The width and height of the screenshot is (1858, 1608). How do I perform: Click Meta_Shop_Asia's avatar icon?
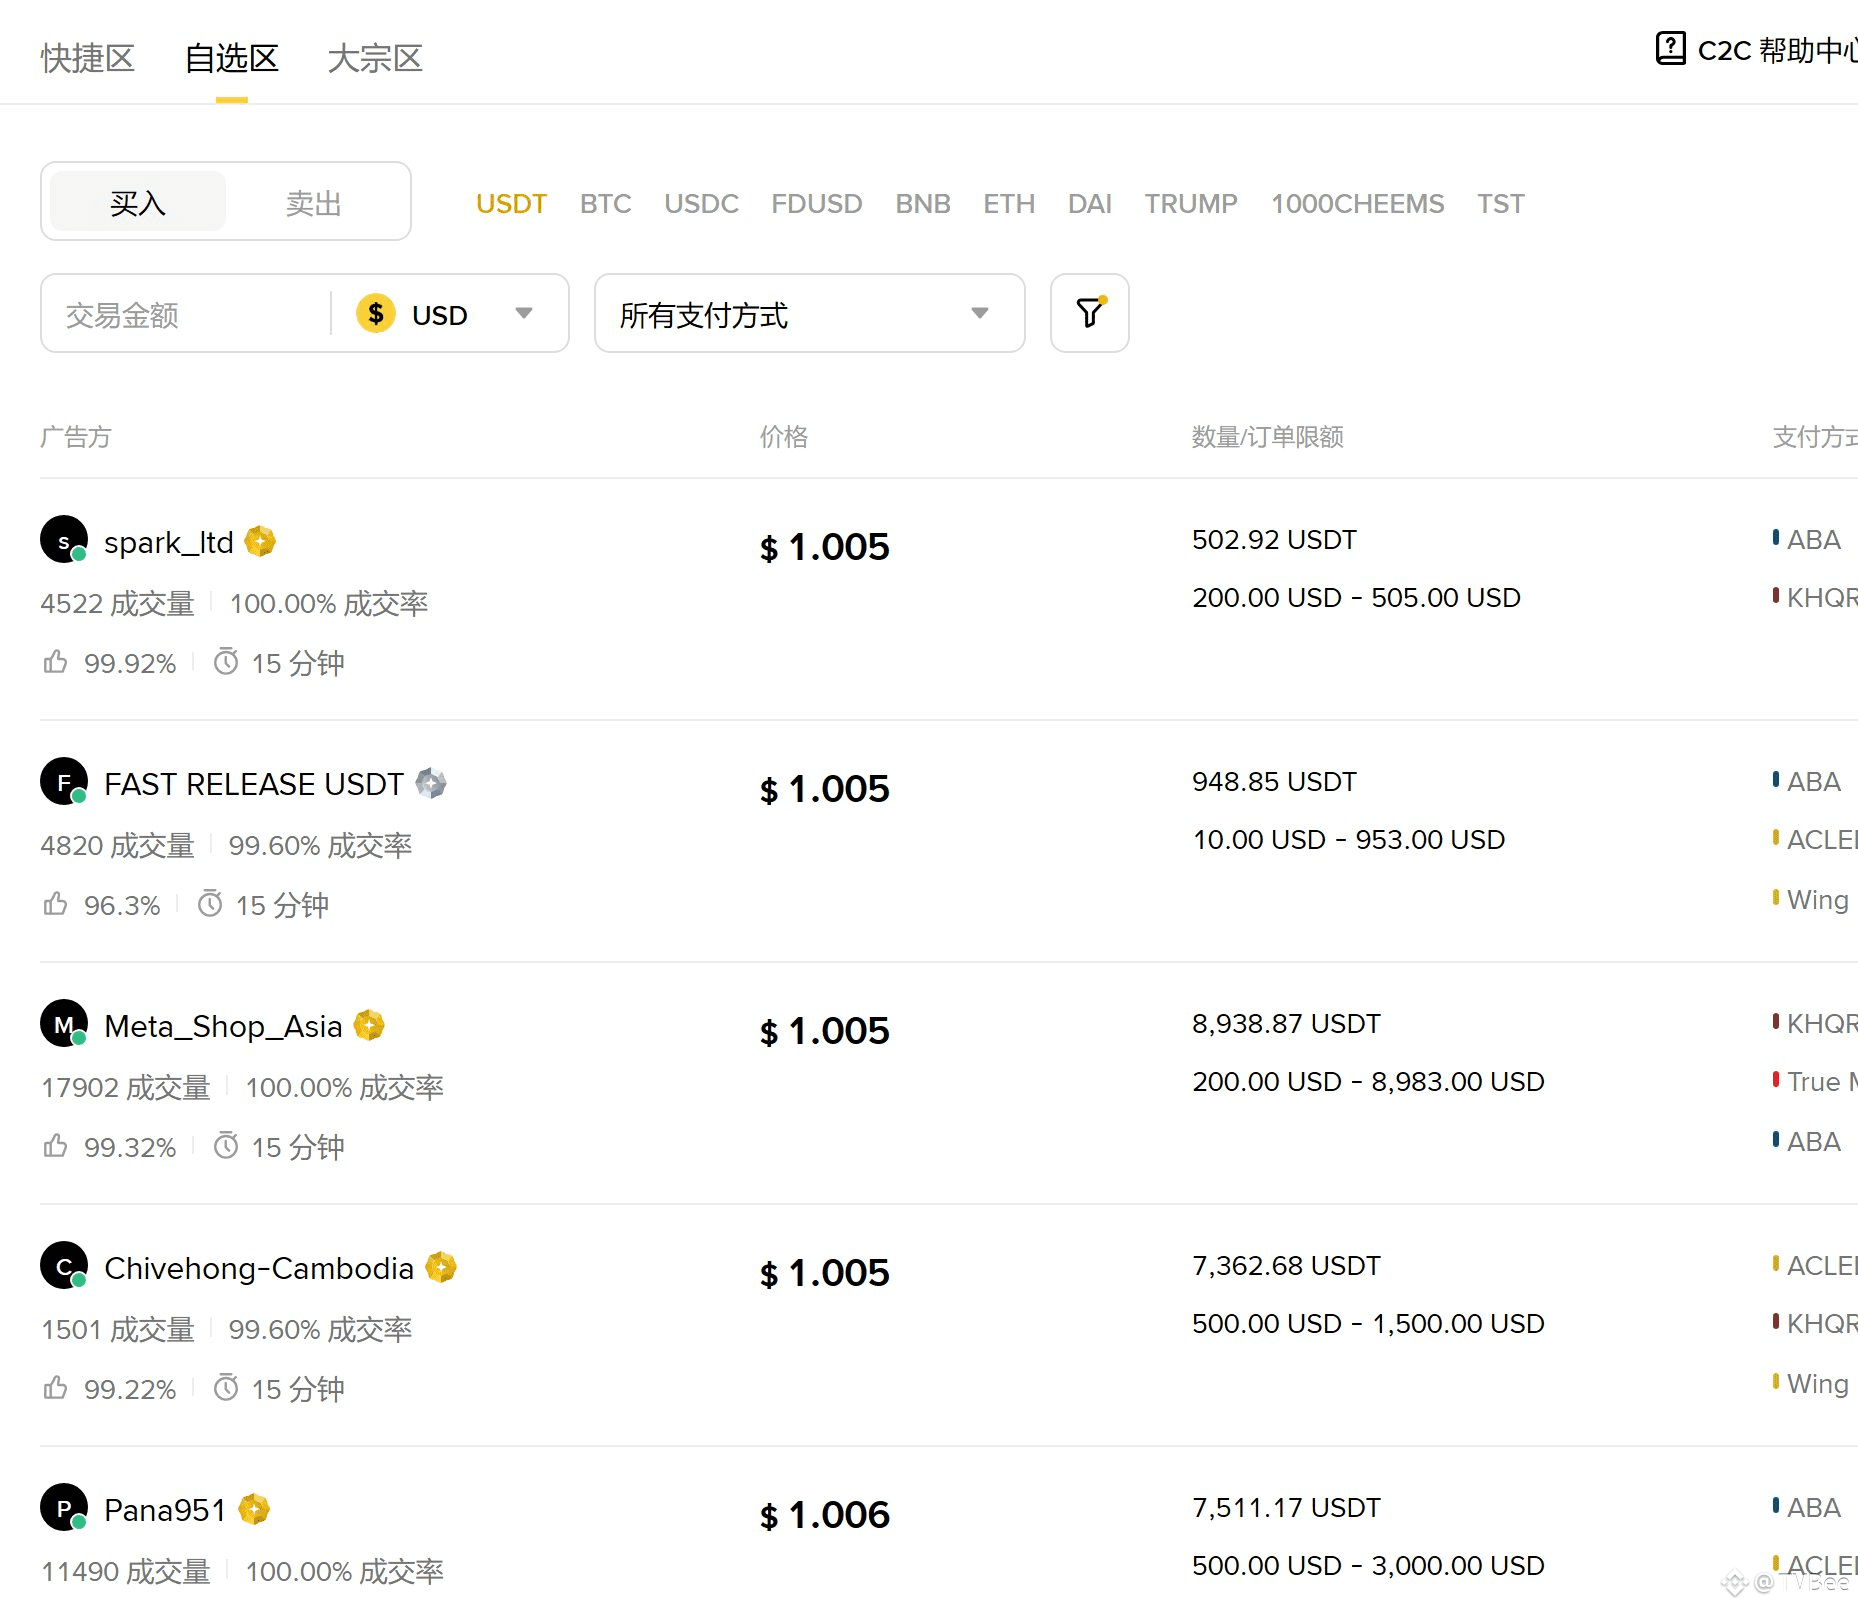pos(64,1024)
